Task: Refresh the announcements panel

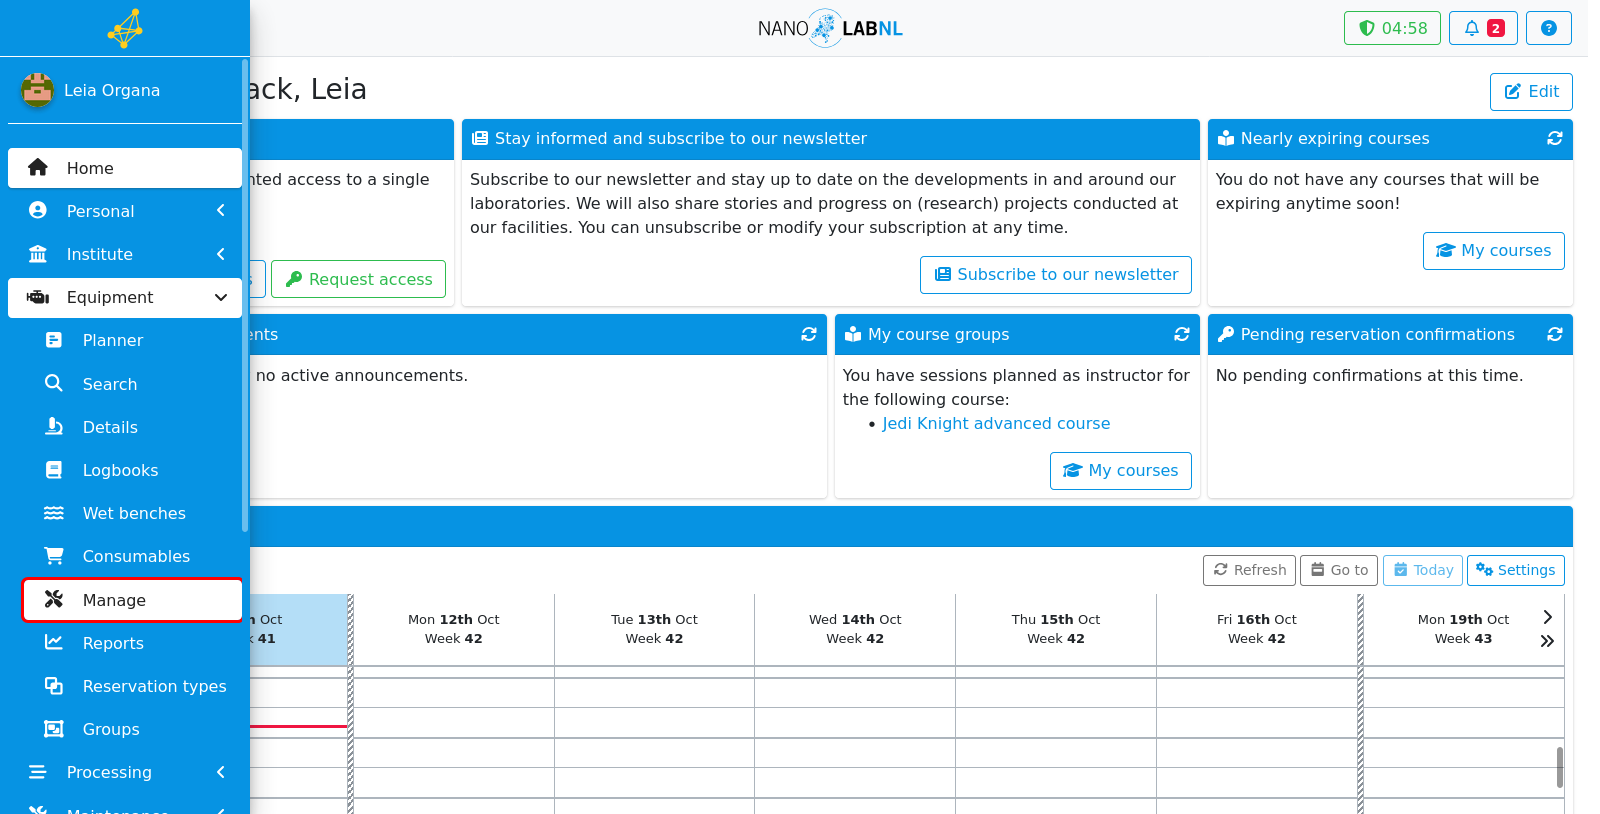Action: 809,335
